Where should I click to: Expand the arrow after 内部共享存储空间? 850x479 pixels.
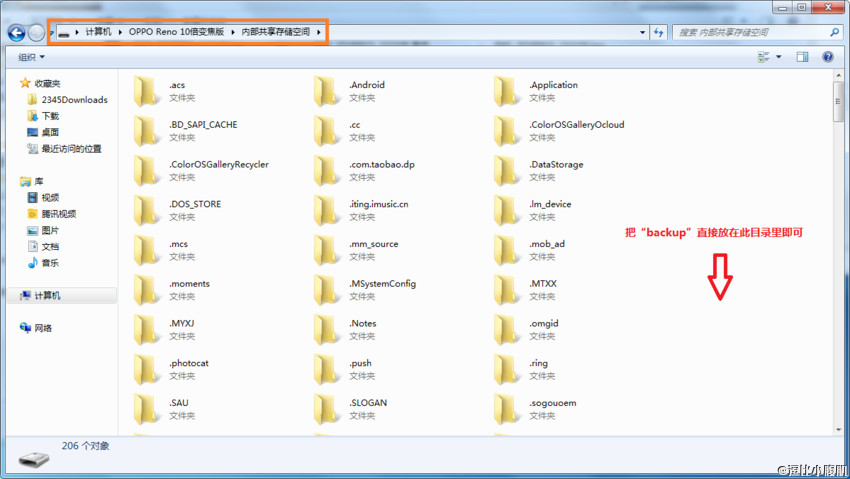tap(319, 32)
